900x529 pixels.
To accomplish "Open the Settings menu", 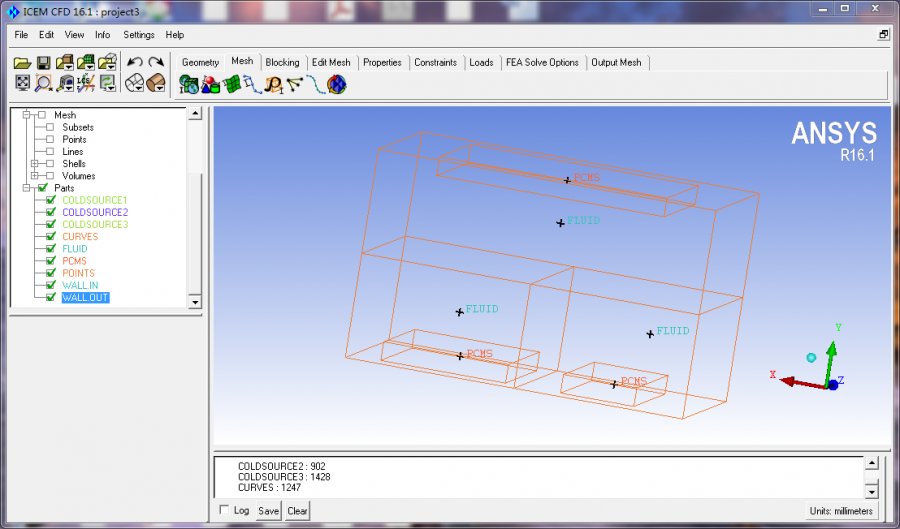I will point(139,35).
